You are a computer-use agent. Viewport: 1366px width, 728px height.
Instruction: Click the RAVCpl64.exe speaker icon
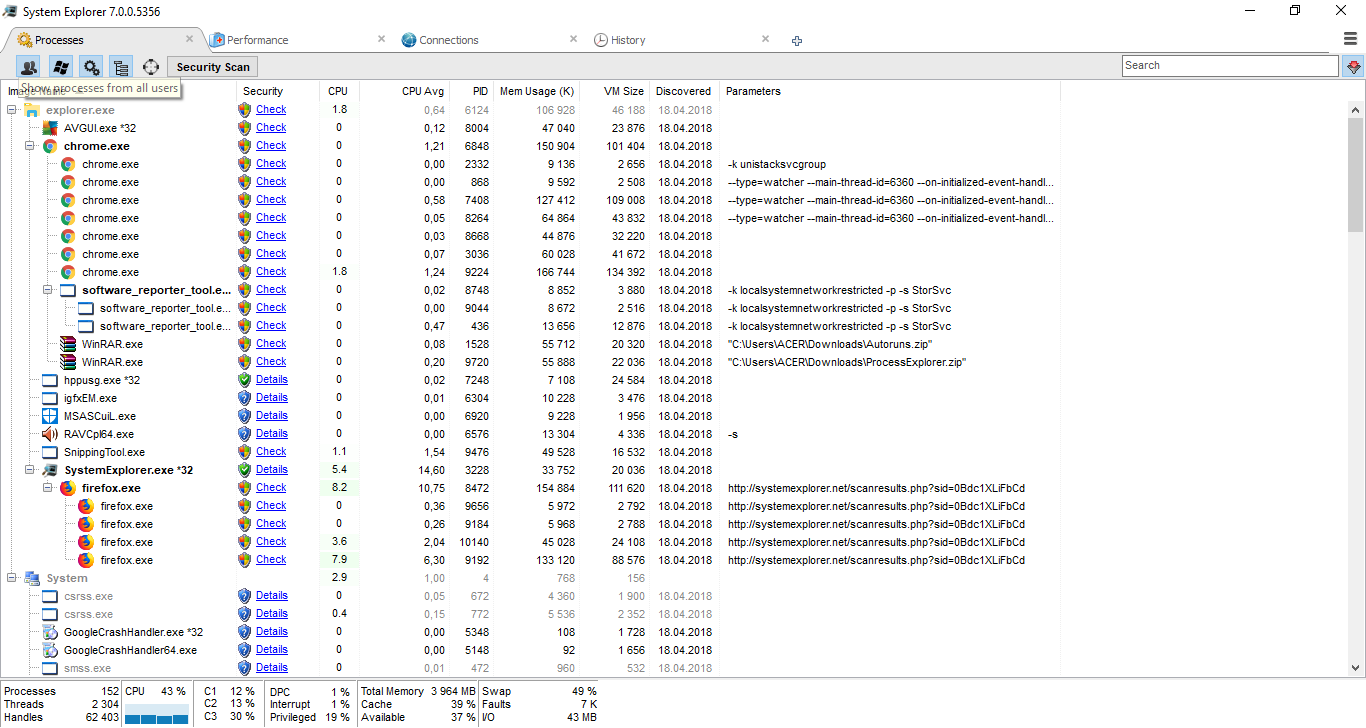(x=50, y=434)
